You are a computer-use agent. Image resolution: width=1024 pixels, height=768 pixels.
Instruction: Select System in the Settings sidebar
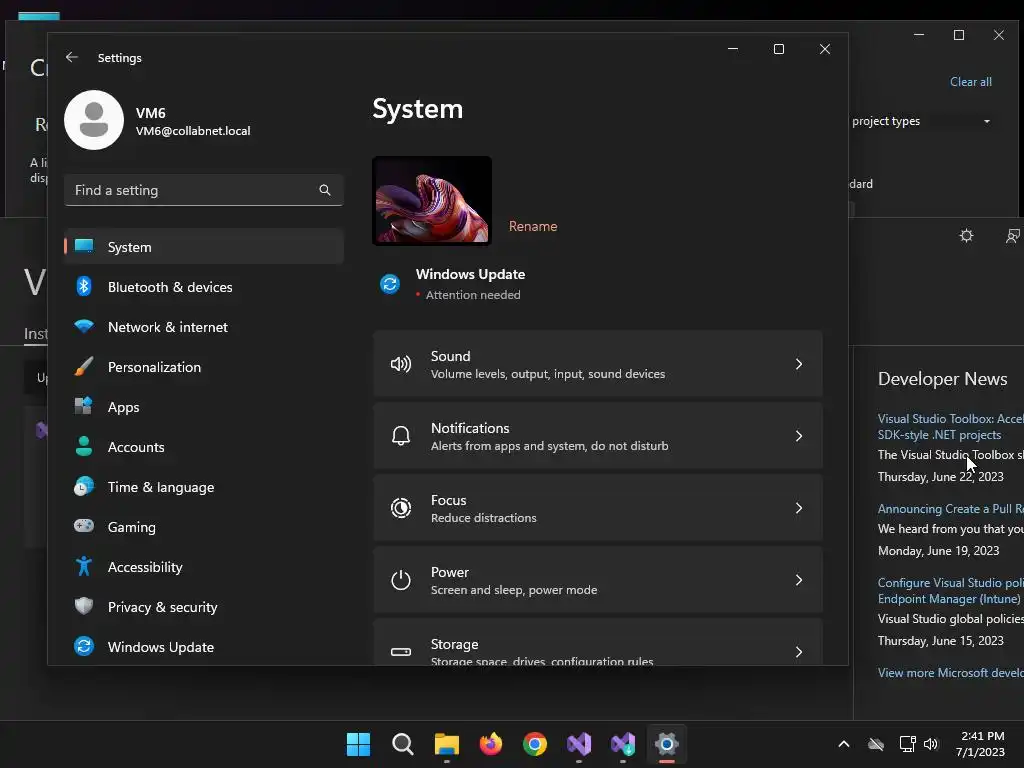click(x=203, y=247)
